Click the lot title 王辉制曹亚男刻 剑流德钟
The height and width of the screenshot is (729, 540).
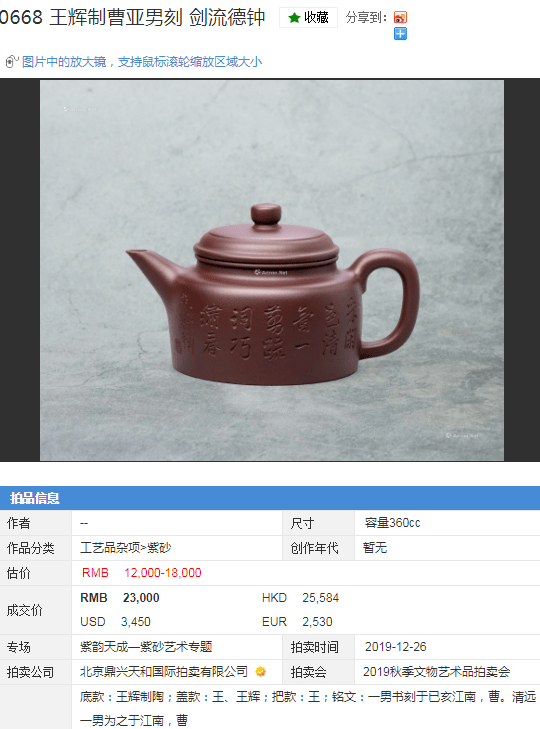tap(157, 18)
